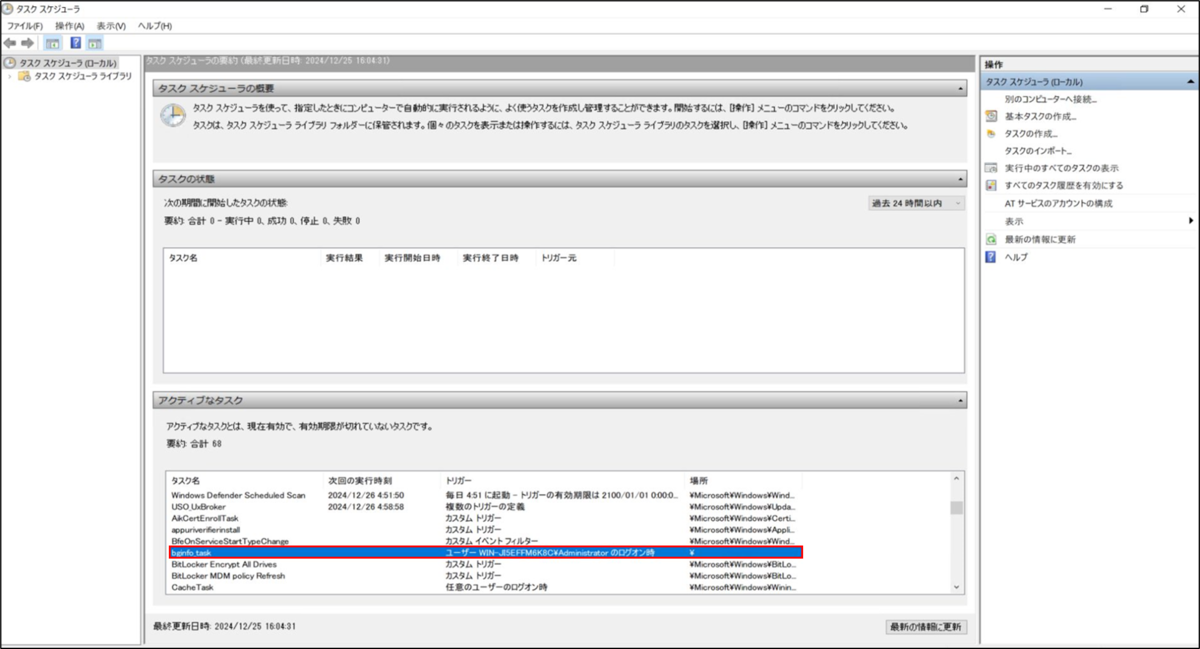Click the forward navigation arrow
Viewport: 1200px width, 649px height.
point(25,43)
